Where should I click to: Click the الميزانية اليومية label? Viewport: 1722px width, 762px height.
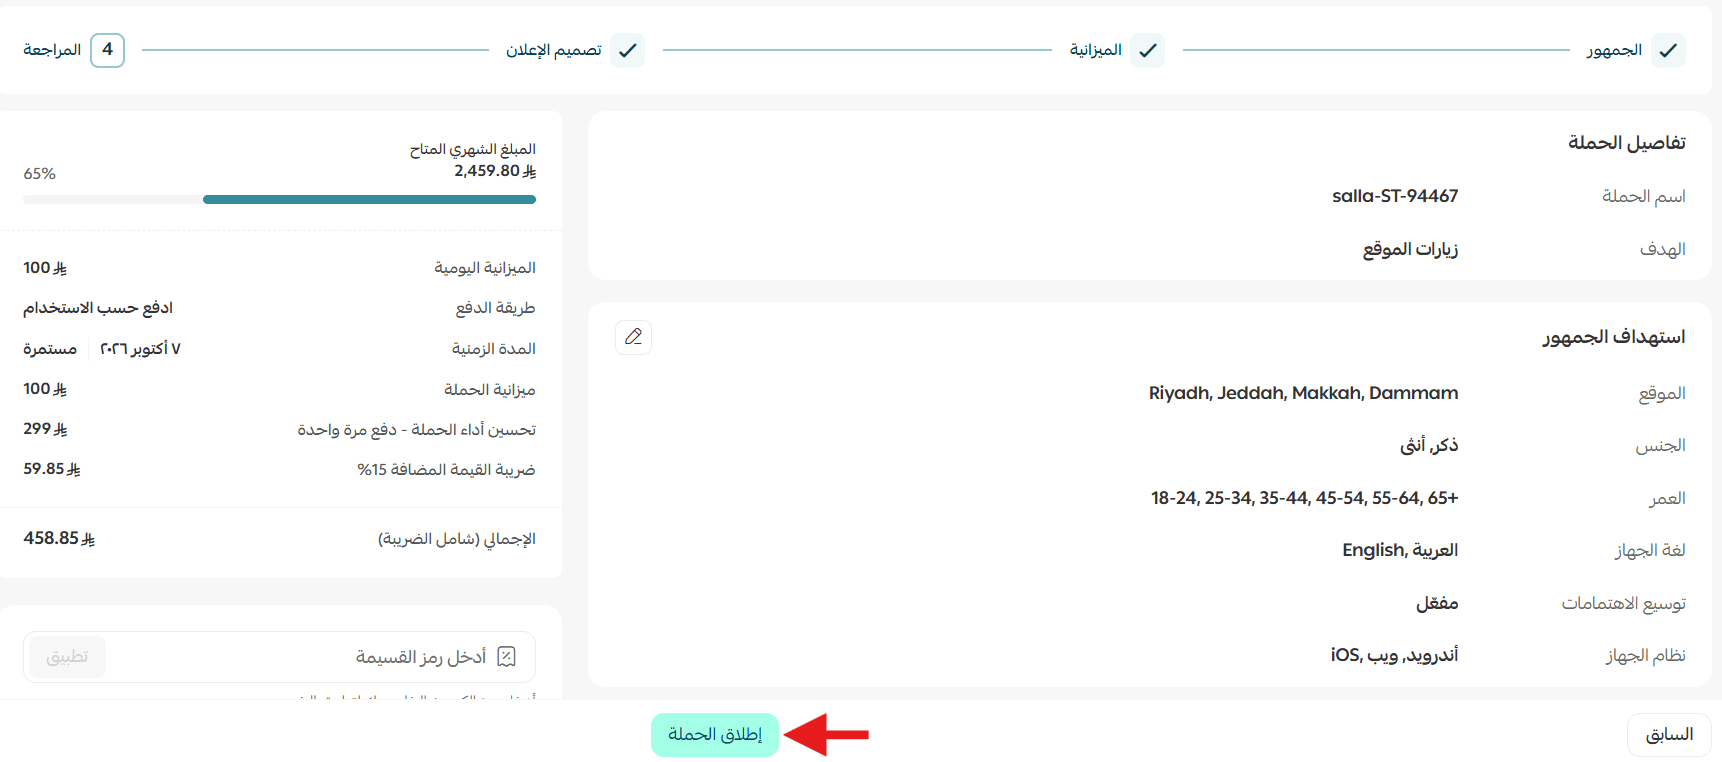click(x=485, y=268)
